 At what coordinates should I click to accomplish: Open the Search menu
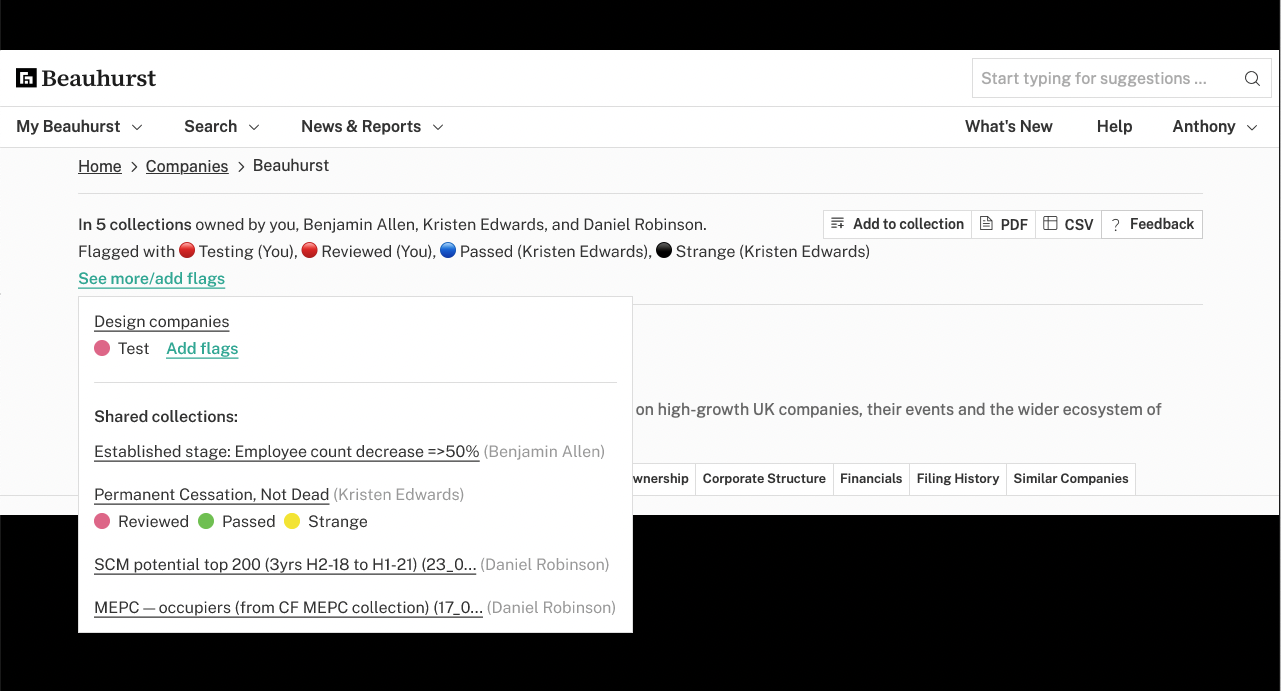[x=221, y=126]
